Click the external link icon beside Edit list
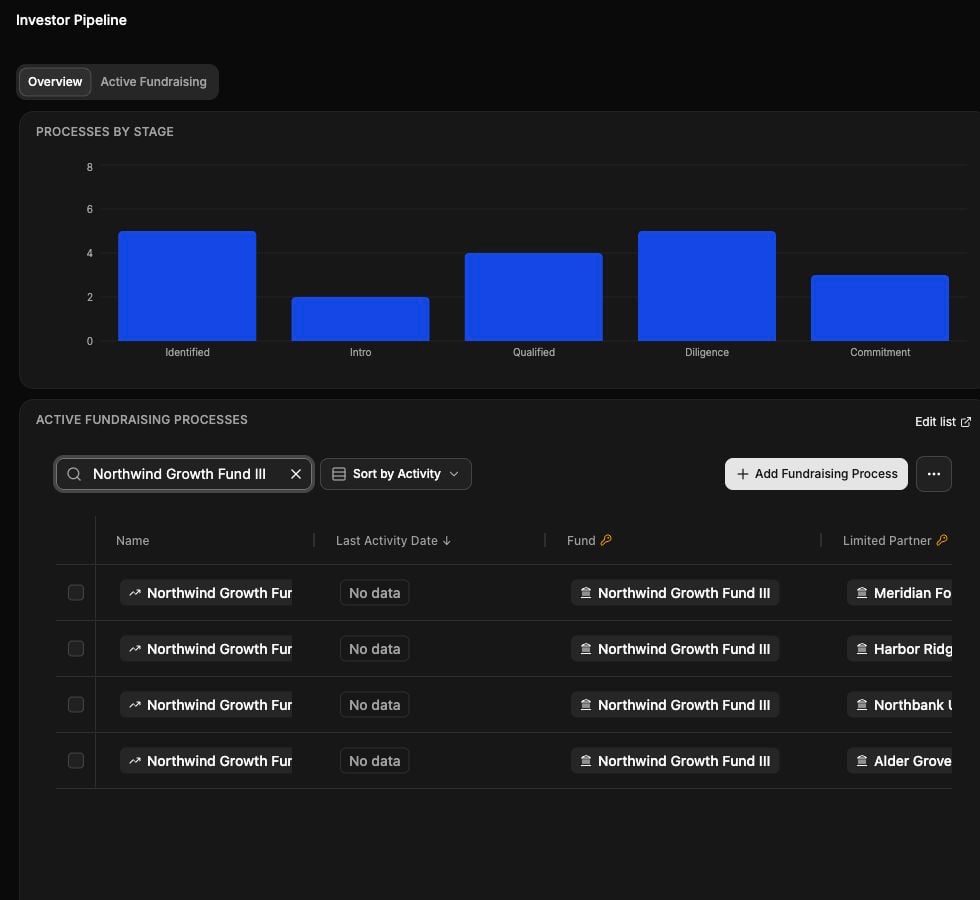 coord(966,422)
